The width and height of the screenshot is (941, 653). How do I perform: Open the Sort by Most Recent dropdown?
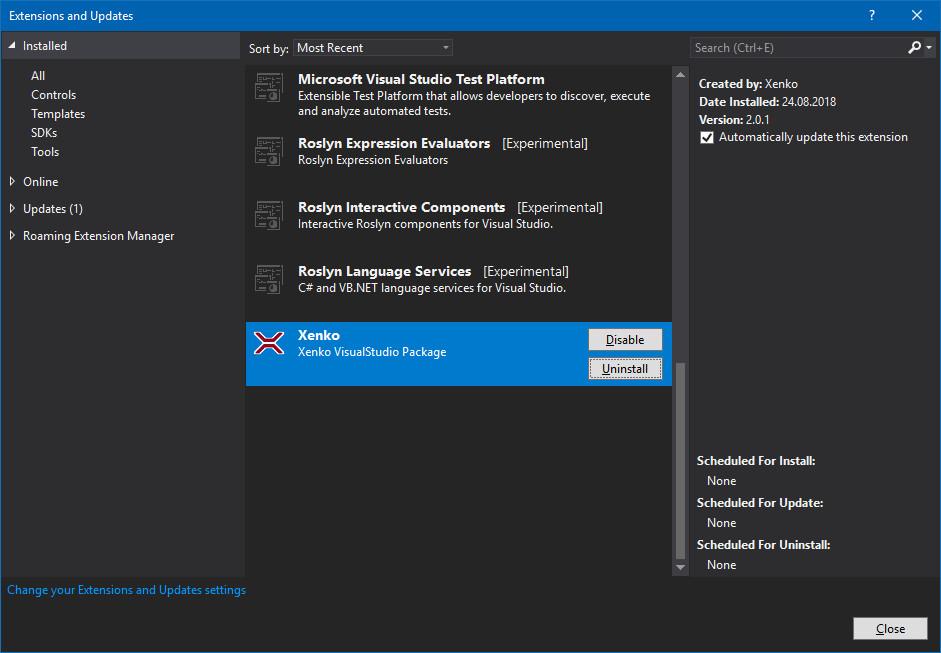[x=373, y=47]
